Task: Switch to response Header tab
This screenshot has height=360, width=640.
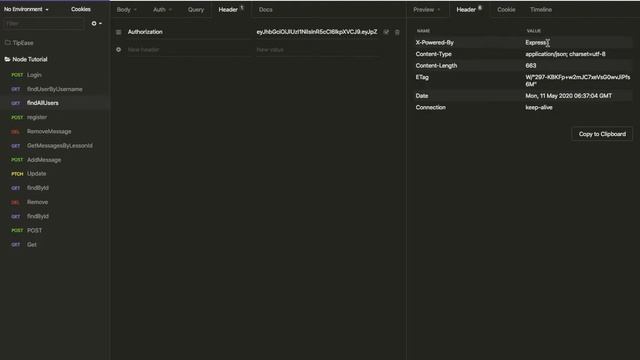Action: click(x=469, y=9)
